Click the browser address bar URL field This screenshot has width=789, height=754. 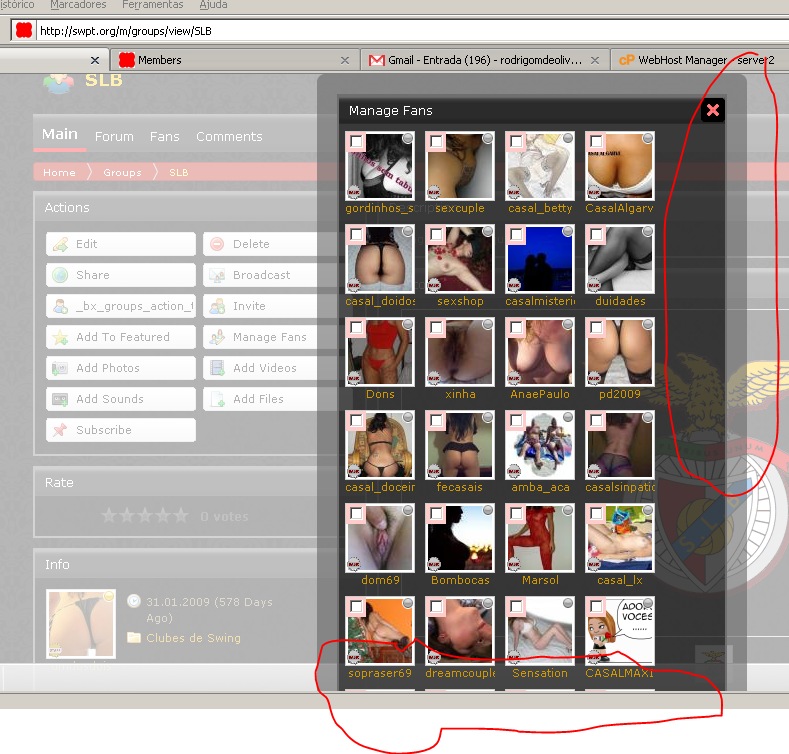click(x=413, y=31)
